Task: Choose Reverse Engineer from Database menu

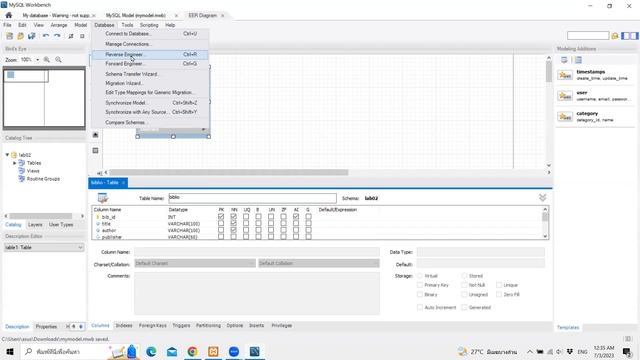Action: click(150, 54)
